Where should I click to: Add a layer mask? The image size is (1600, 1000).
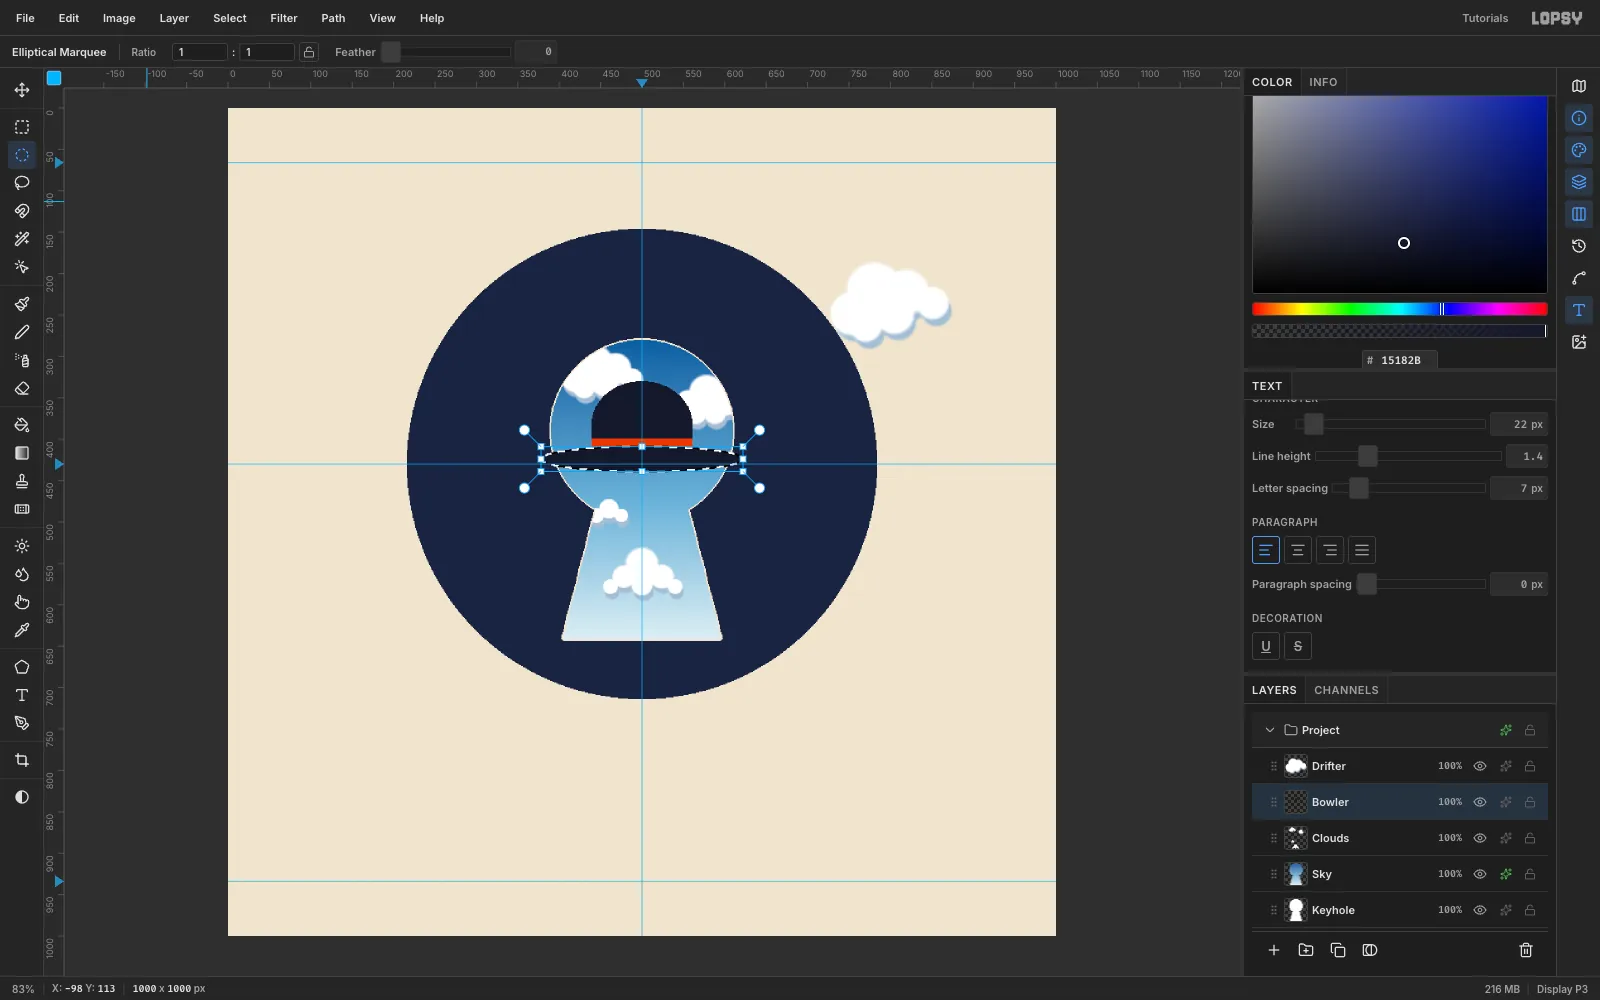point(1370,950)
